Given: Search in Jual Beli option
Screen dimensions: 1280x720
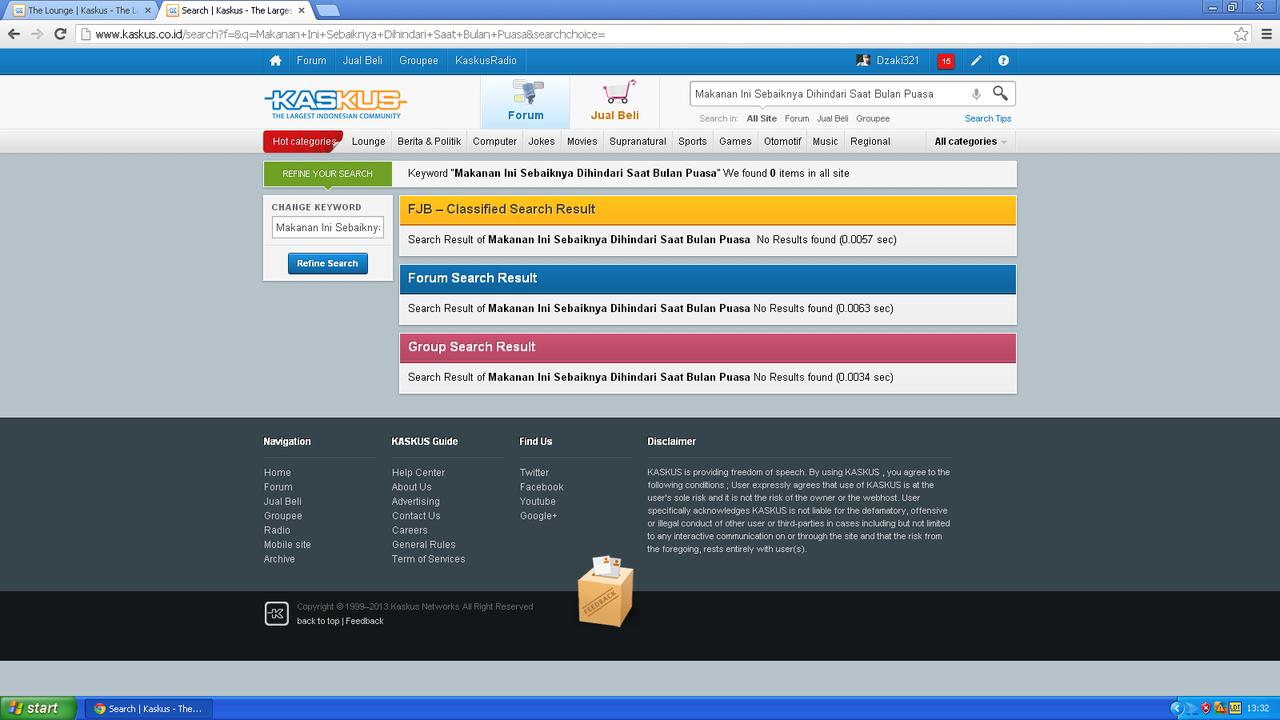Looking at the screenshot, I should [833, 118].
